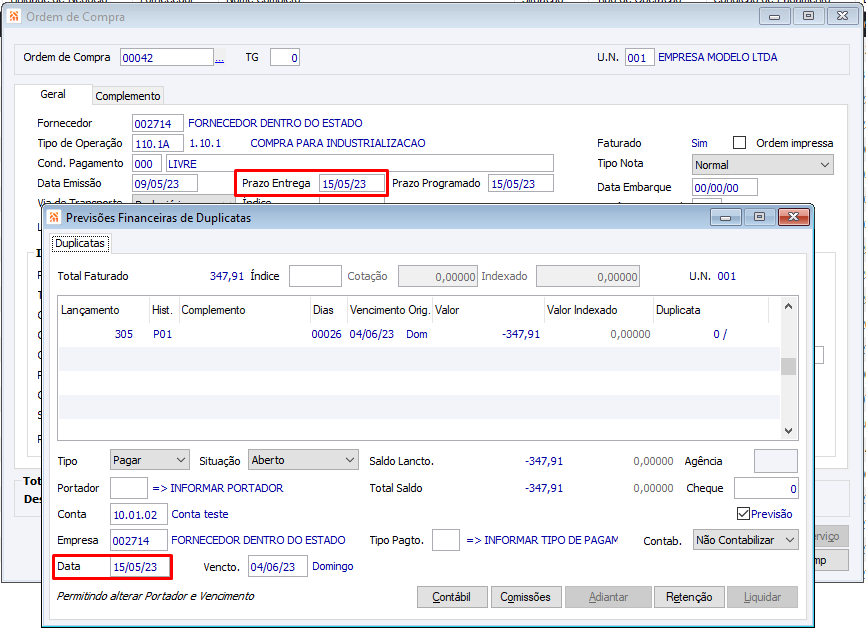The height and width of the screenshot is (633, 866).
Task: Click the Cond. Pagamento description field LIVRE
Action: [360, 163]
